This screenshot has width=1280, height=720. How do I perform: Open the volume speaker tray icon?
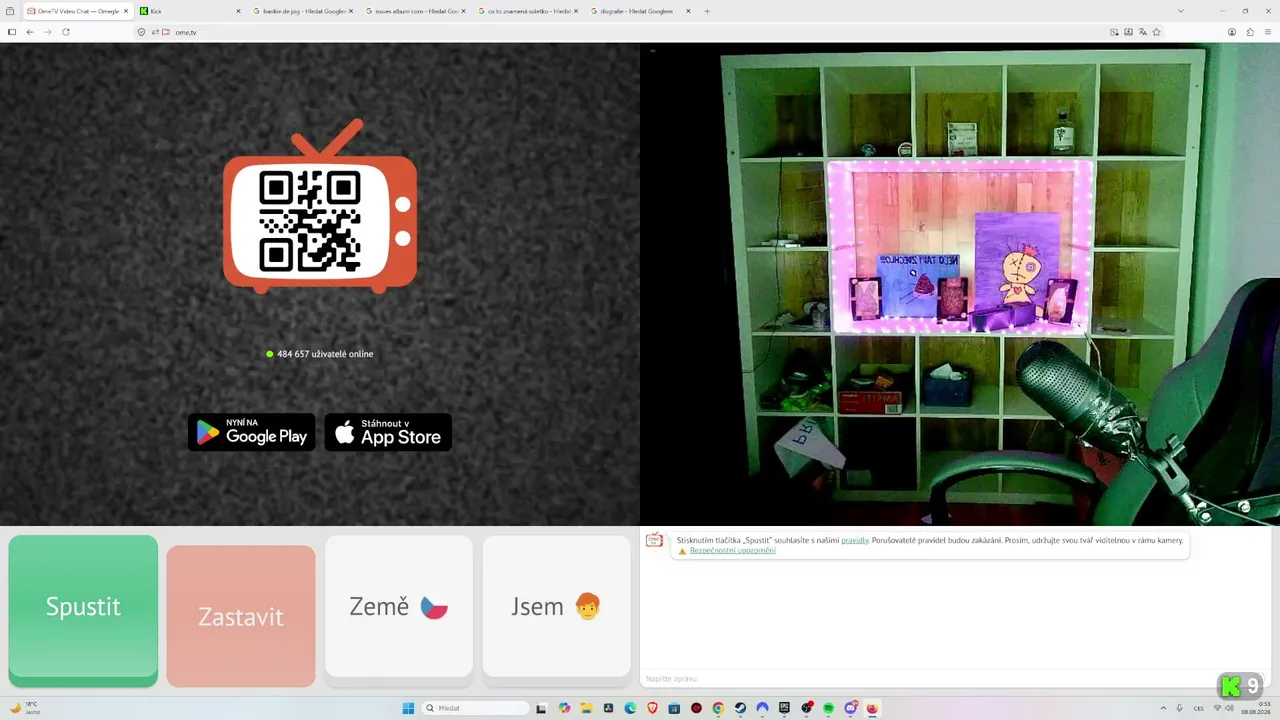click(x=1229, y=708)
